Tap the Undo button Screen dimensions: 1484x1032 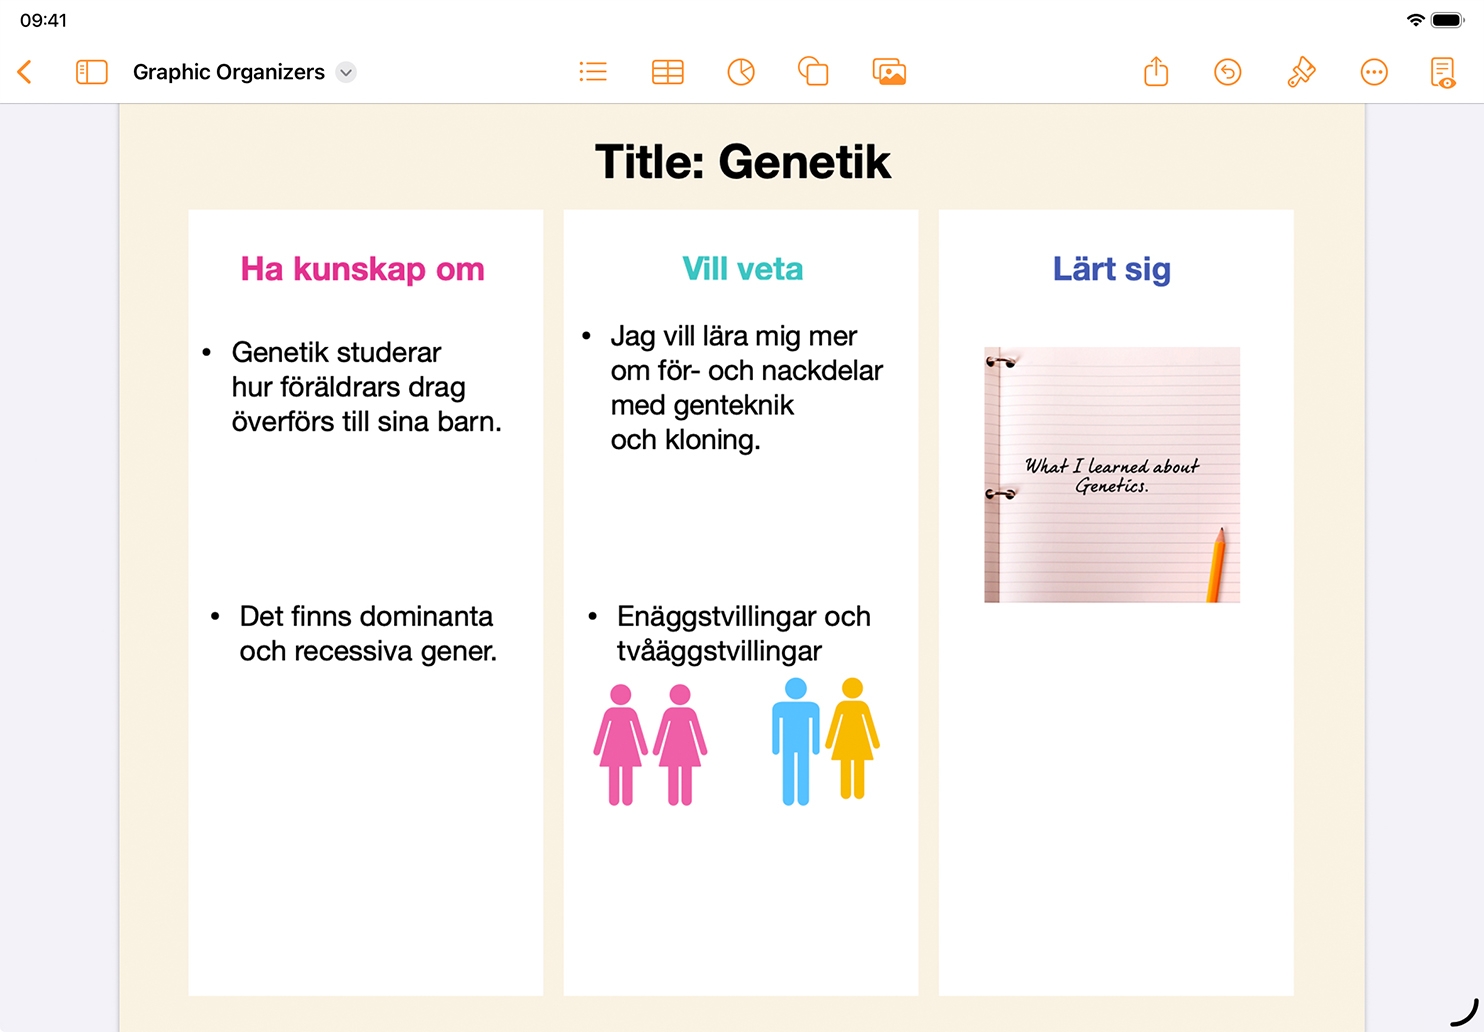(1228, 72)
